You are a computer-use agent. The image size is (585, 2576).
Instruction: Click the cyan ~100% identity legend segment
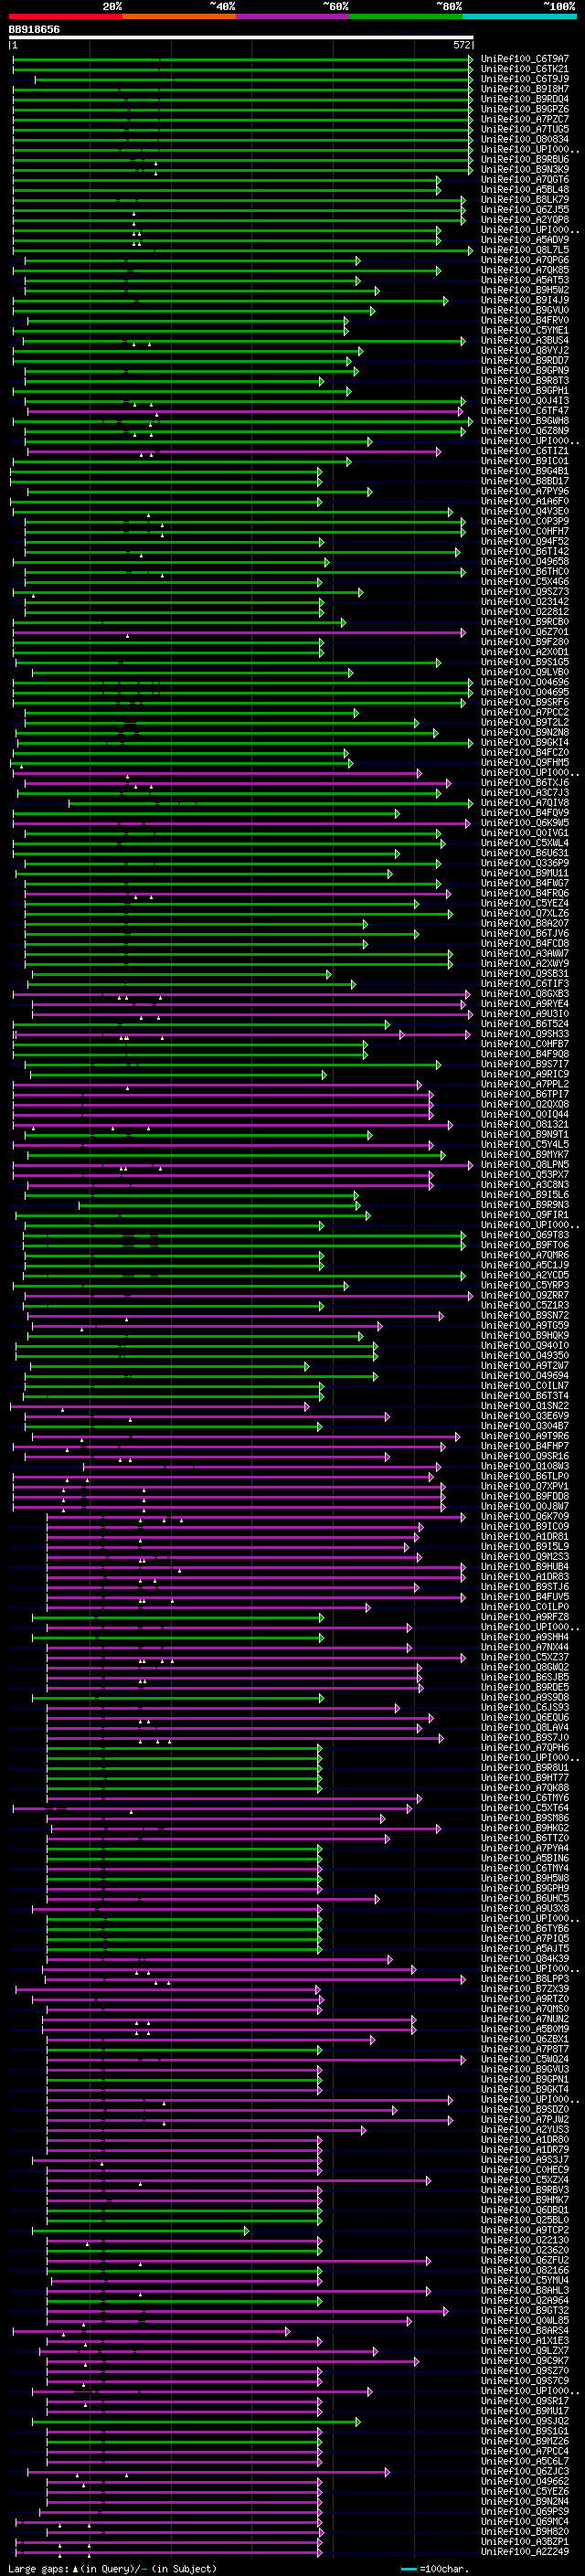[x=520, y=17]
